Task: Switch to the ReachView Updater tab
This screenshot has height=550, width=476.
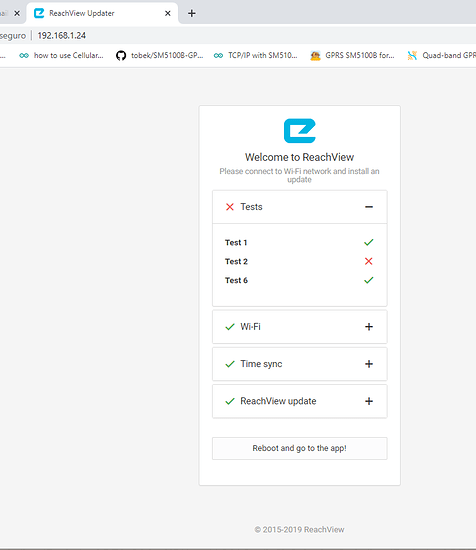Action: point(102,13)
